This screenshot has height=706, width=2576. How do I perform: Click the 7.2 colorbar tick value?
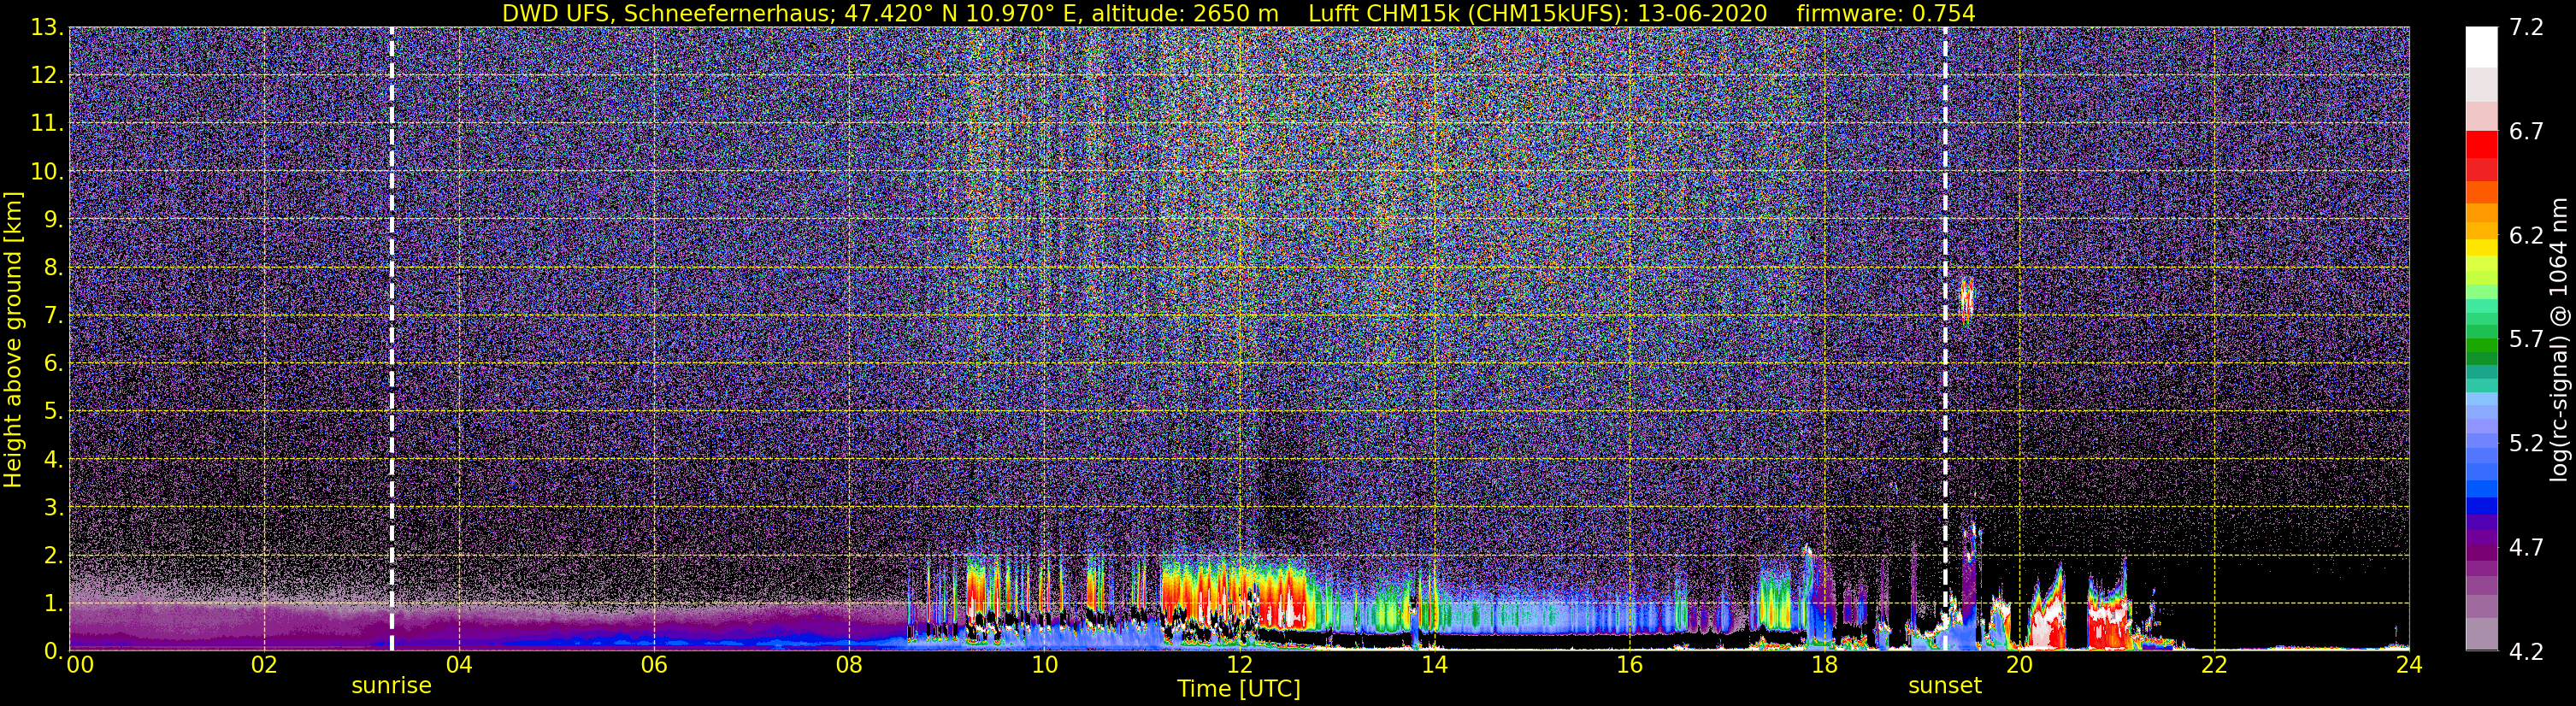click(x=2526, y=28)
